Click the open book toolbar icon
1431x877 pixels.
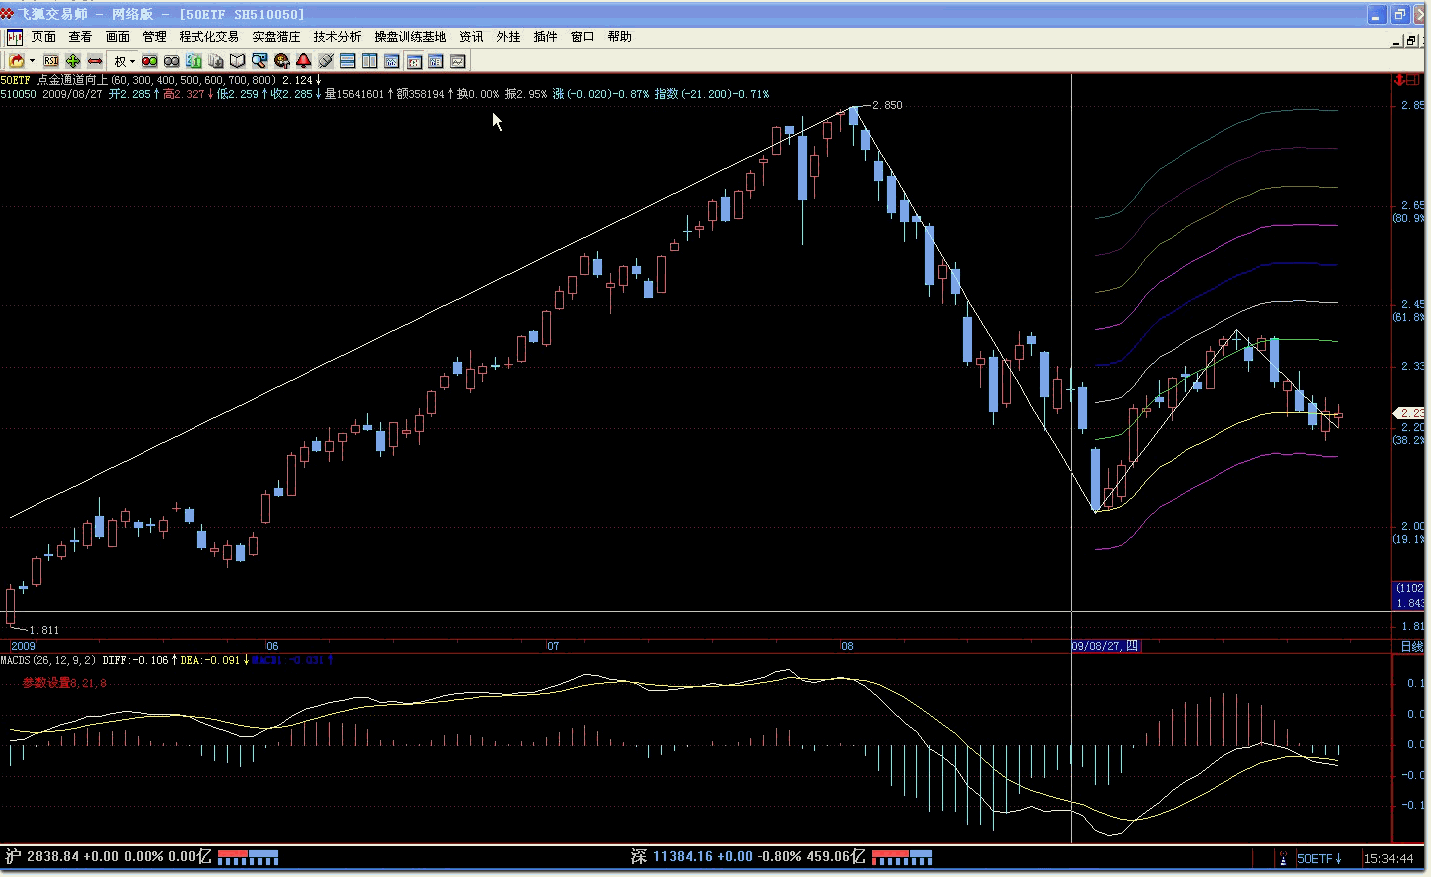click(x=237, y=61)
